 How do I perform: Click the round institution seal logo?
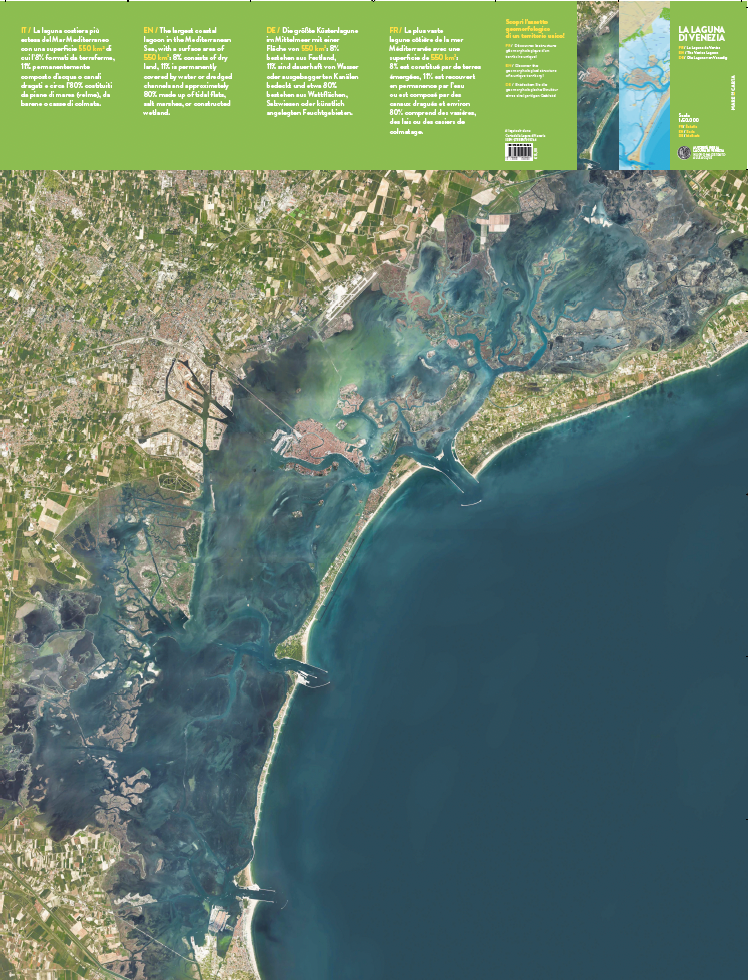[x=685, y=152]
